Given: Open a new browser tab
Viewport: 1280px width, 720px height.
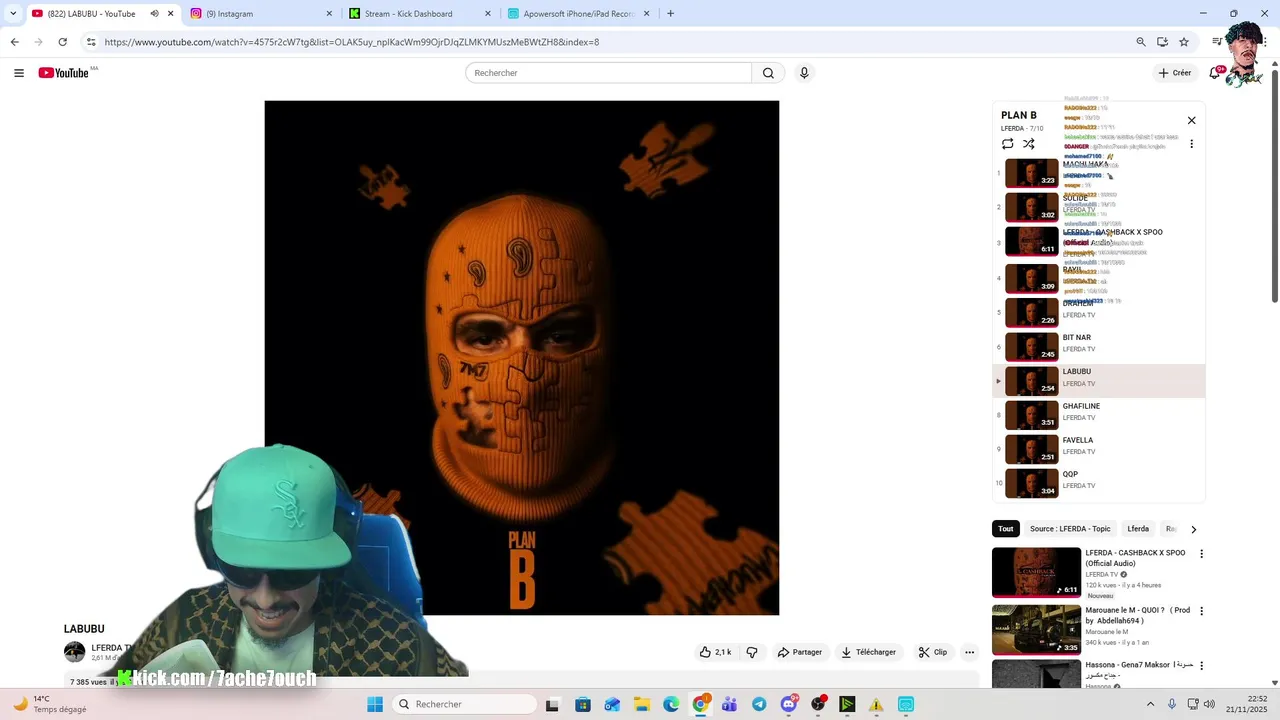Looking at the screenshot, I should click(x=670, y=14).
